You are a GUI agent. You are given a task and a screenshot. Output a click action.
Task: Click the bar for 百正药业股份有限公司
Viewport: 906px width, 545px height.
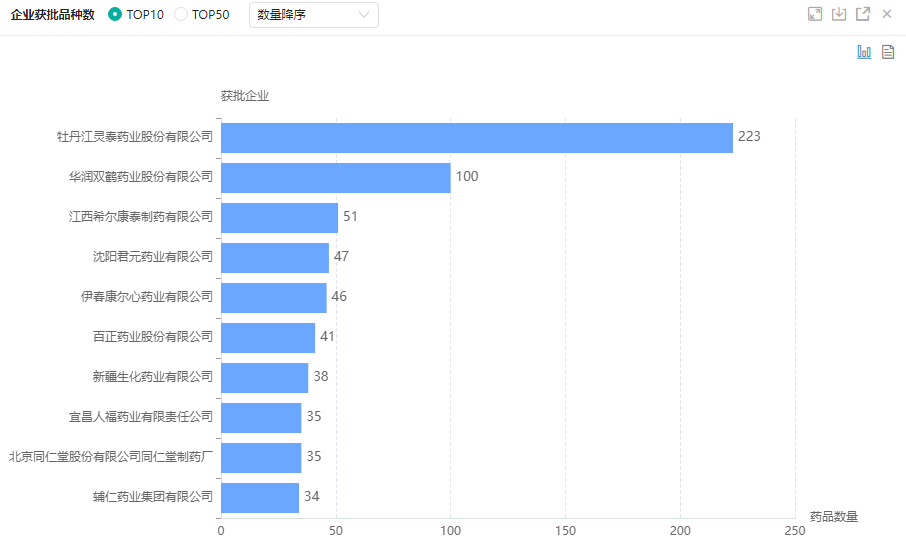268,338
